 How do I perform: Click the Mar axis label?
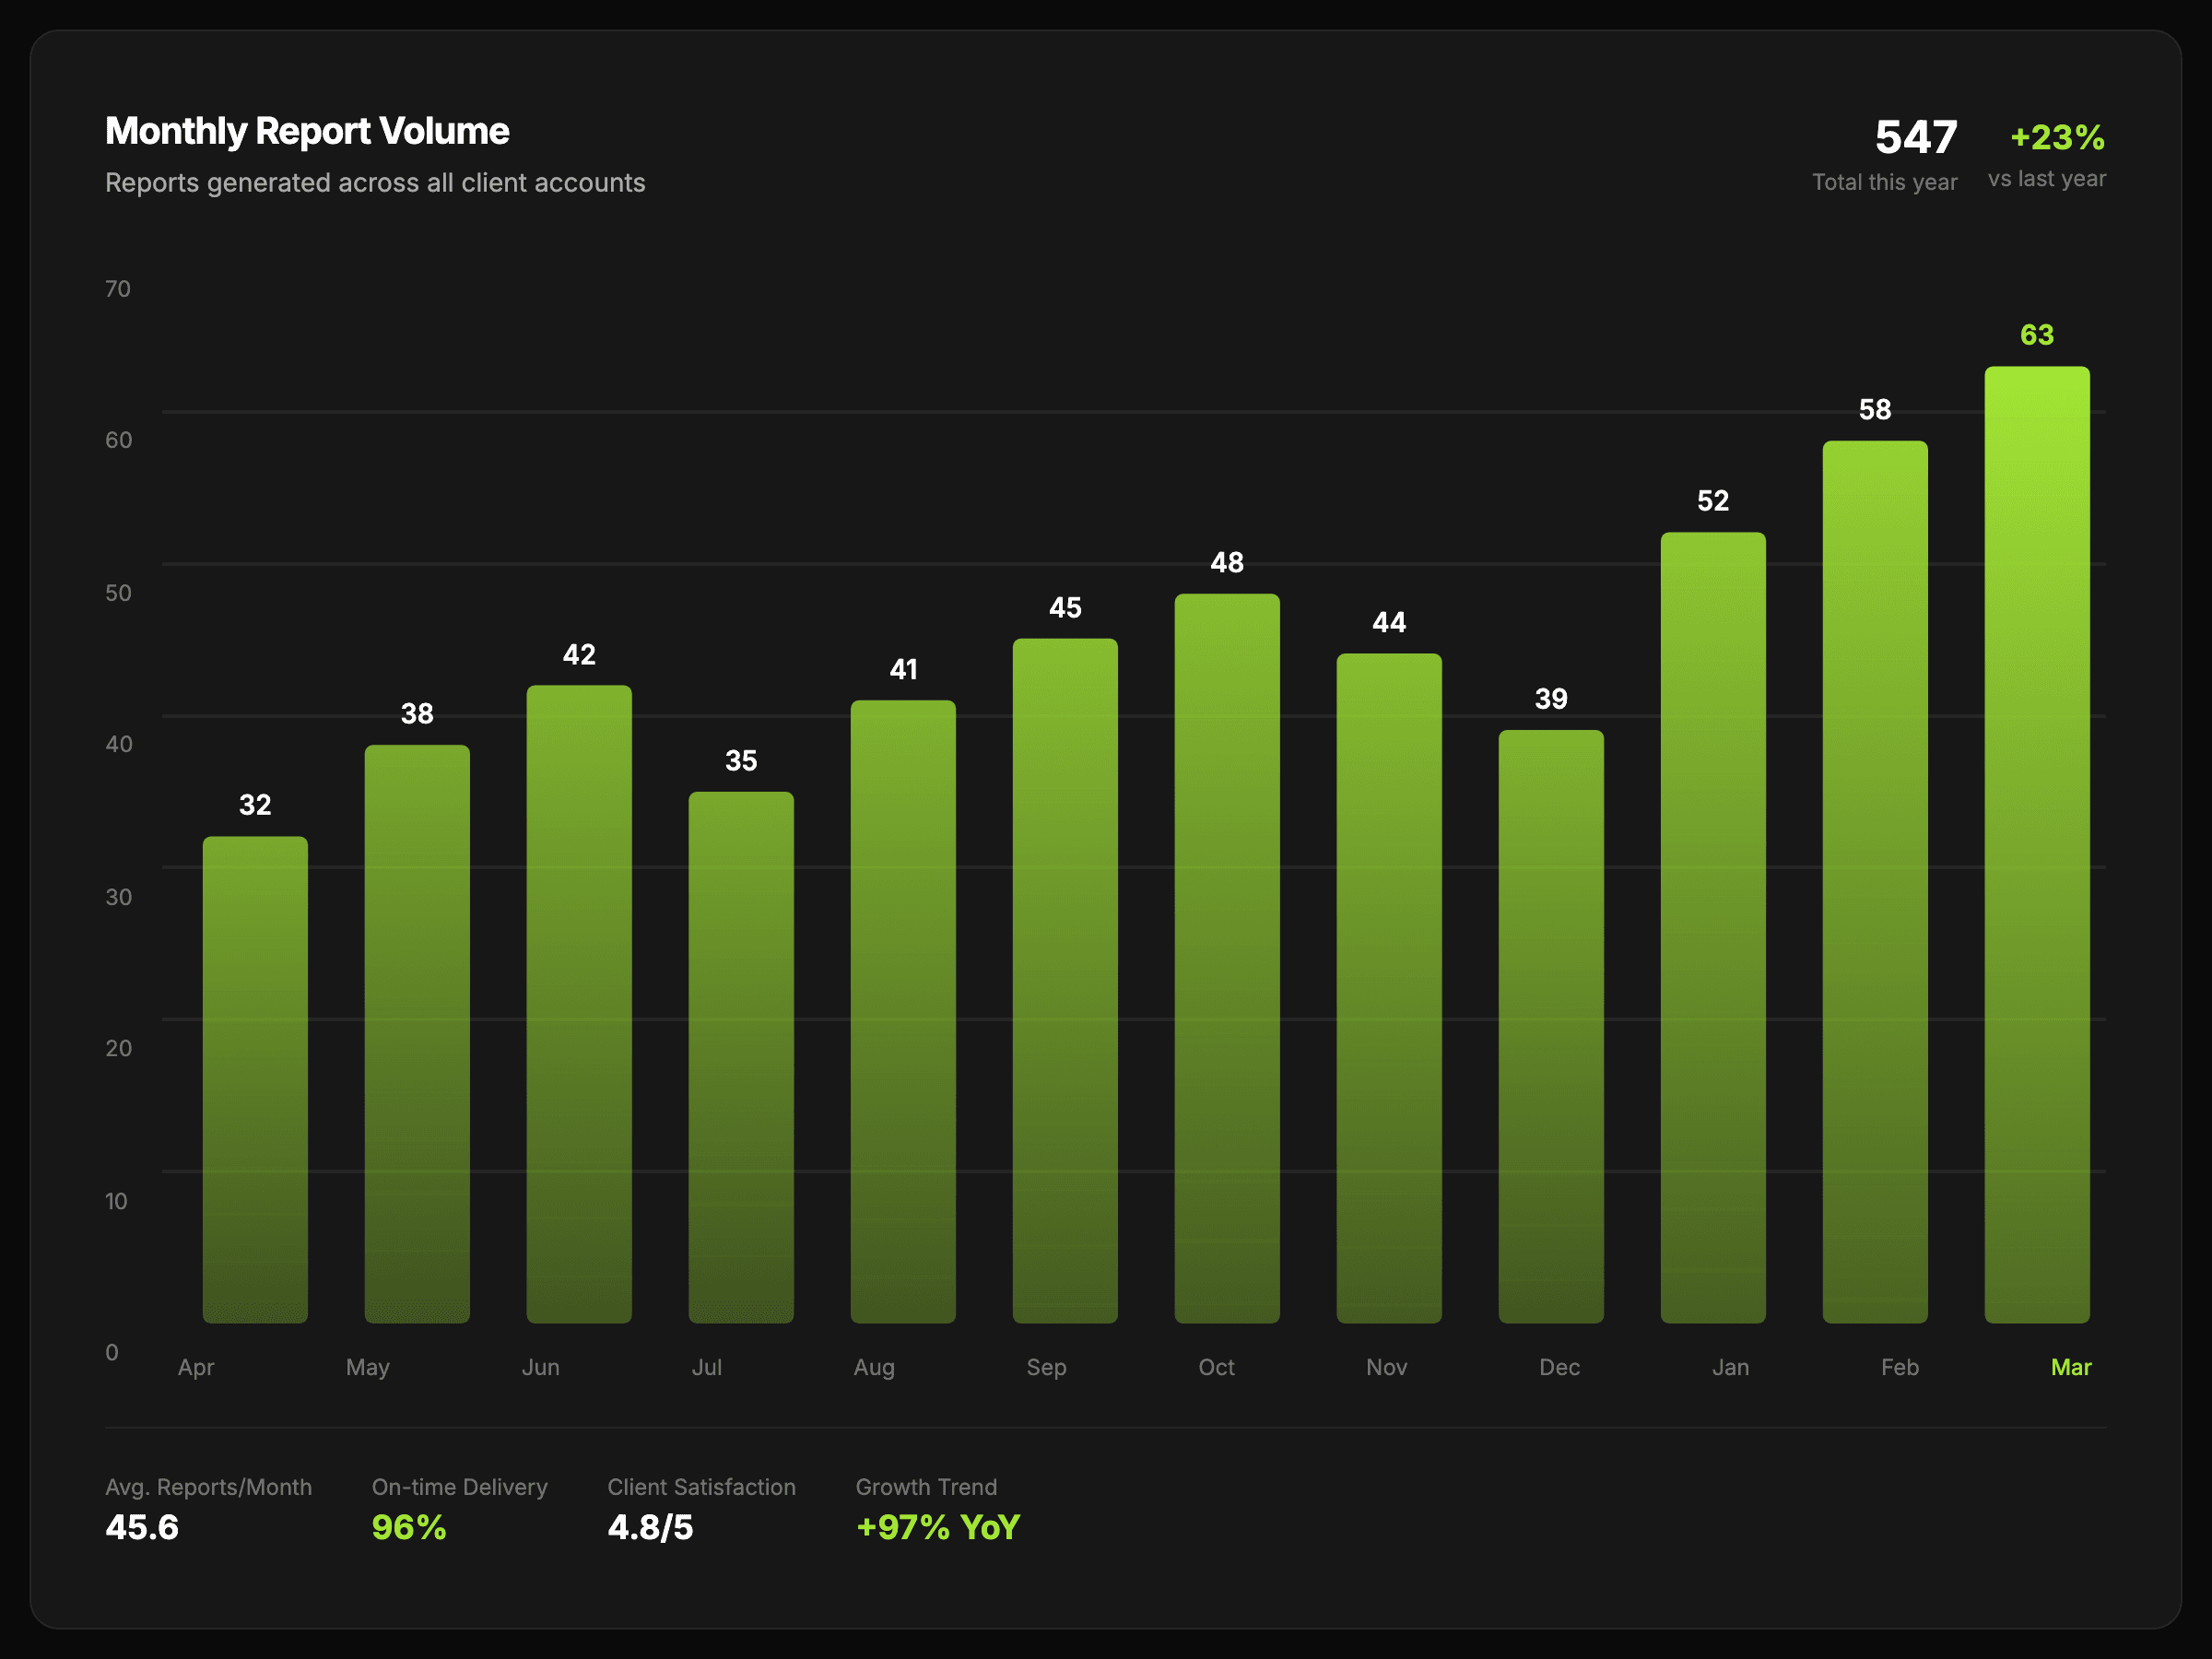point(2070,1367)
